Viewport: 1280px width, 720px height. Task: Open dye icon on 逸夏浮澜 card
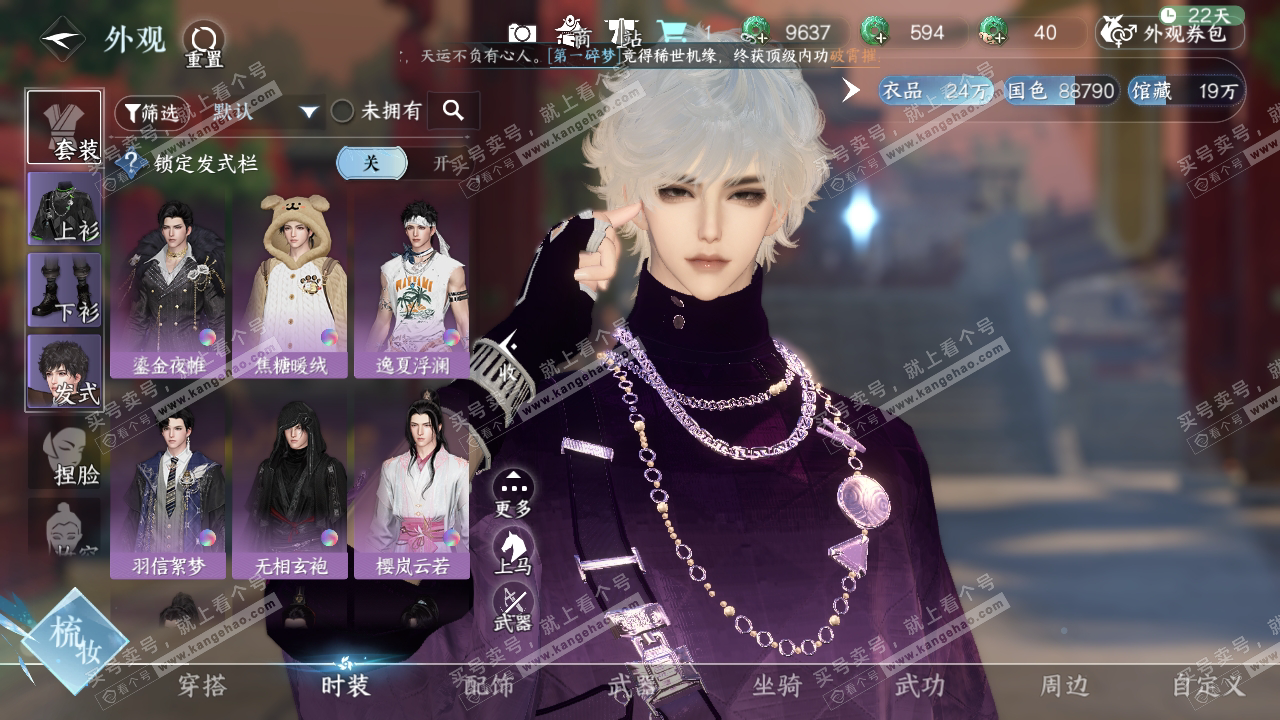[451, 337]
